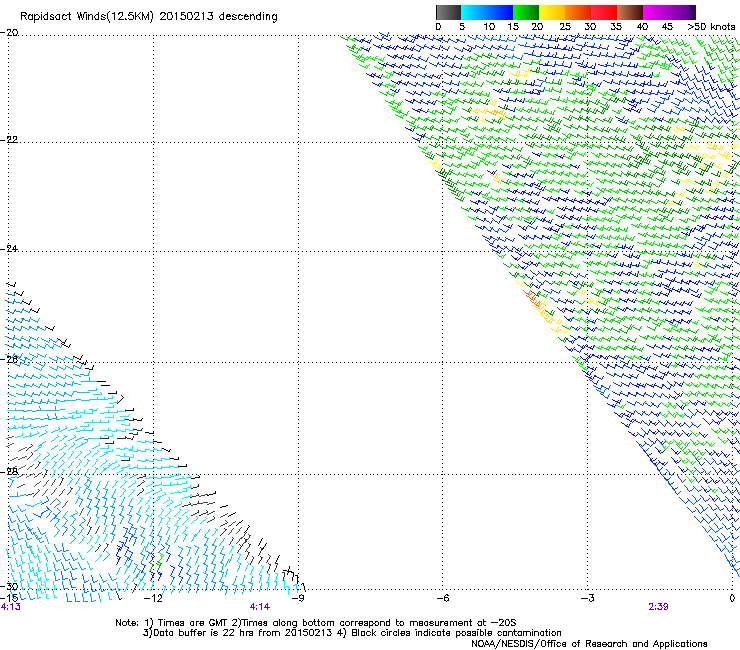Click the legend tick label '40'
Screen dimensions: 740x650
pyautogui.click(x=642, y=27)
